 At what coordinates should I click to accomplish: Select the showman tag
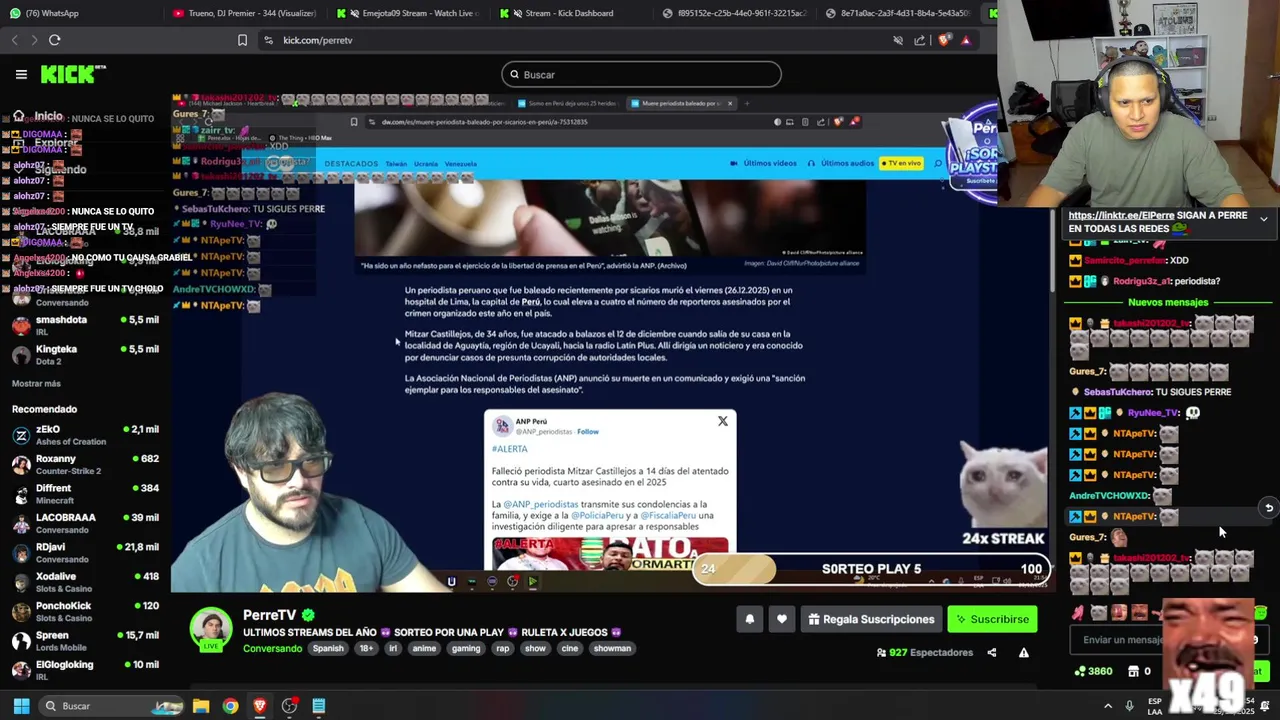click(x=612, y=648)
